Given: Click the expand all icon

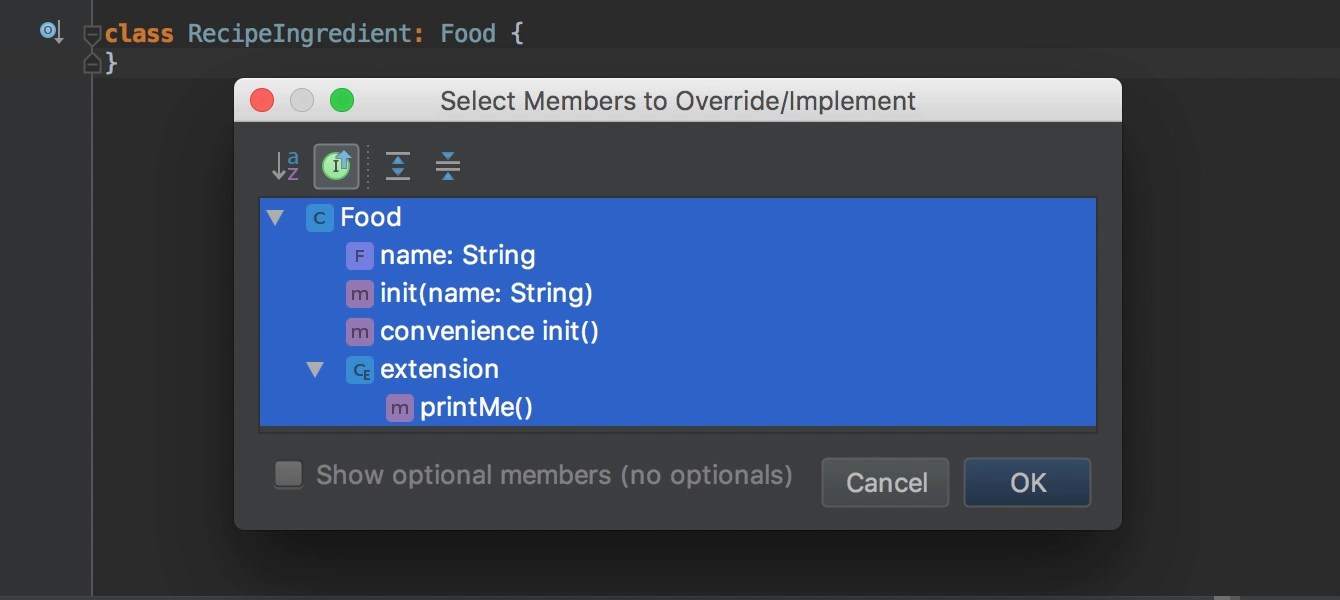Looking at the screenshot, I should pos(397,166).
